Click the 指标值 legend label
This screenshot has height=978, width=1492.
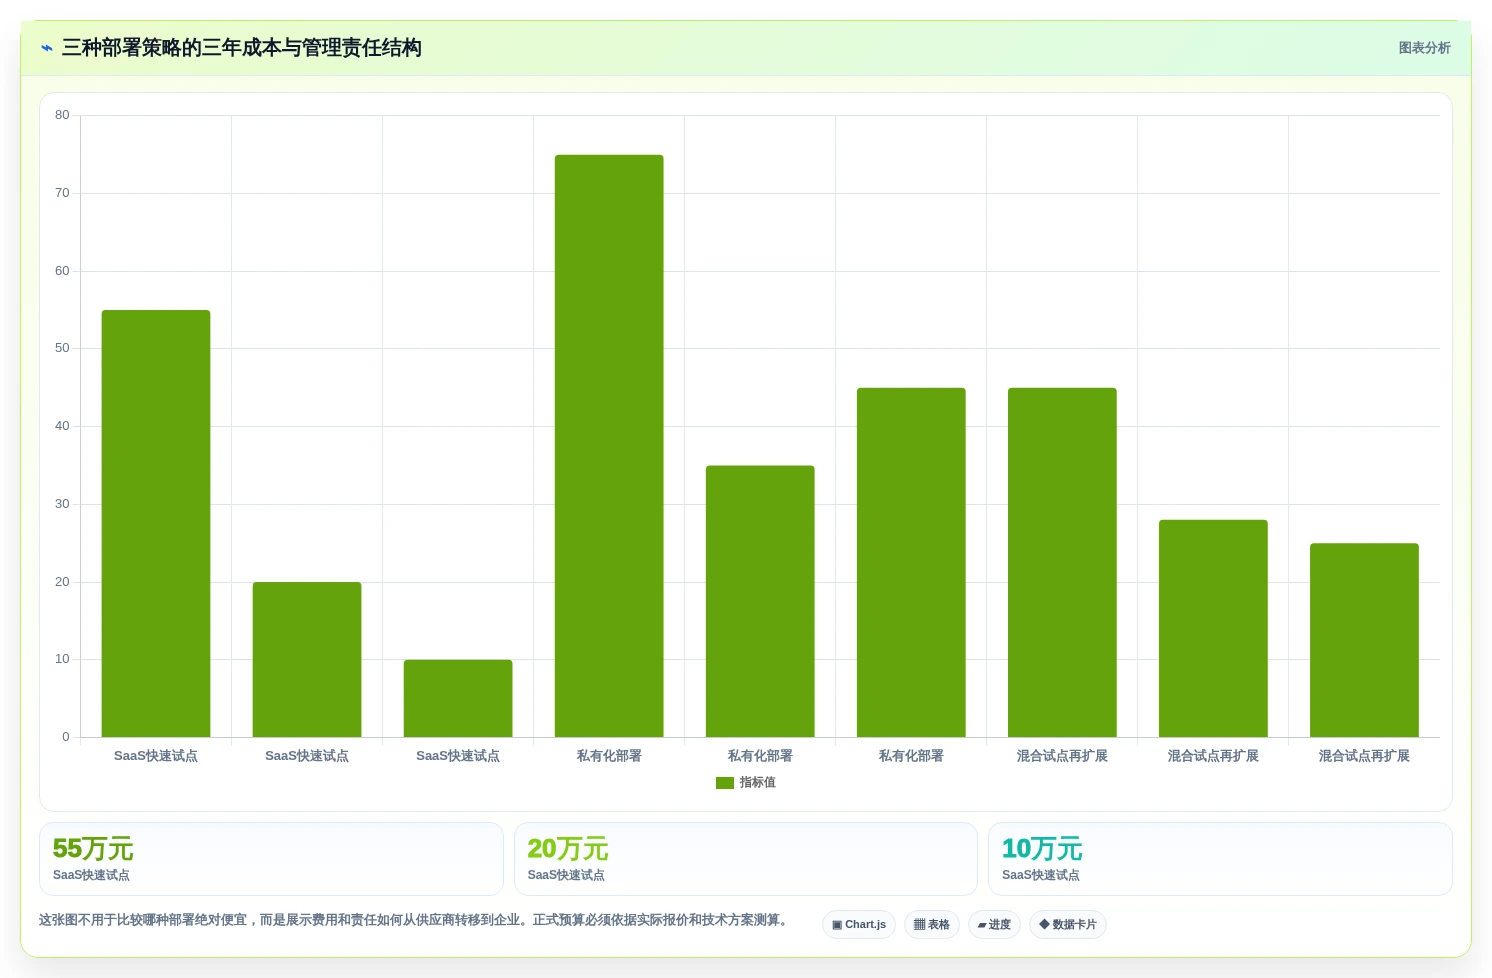(758, 783)
